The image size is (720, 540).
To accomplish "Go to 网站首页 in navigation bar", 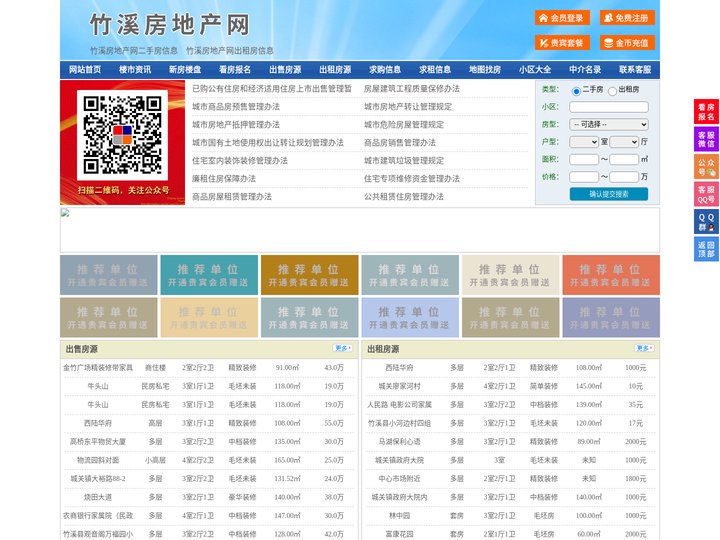I will (x=85, y=70).
